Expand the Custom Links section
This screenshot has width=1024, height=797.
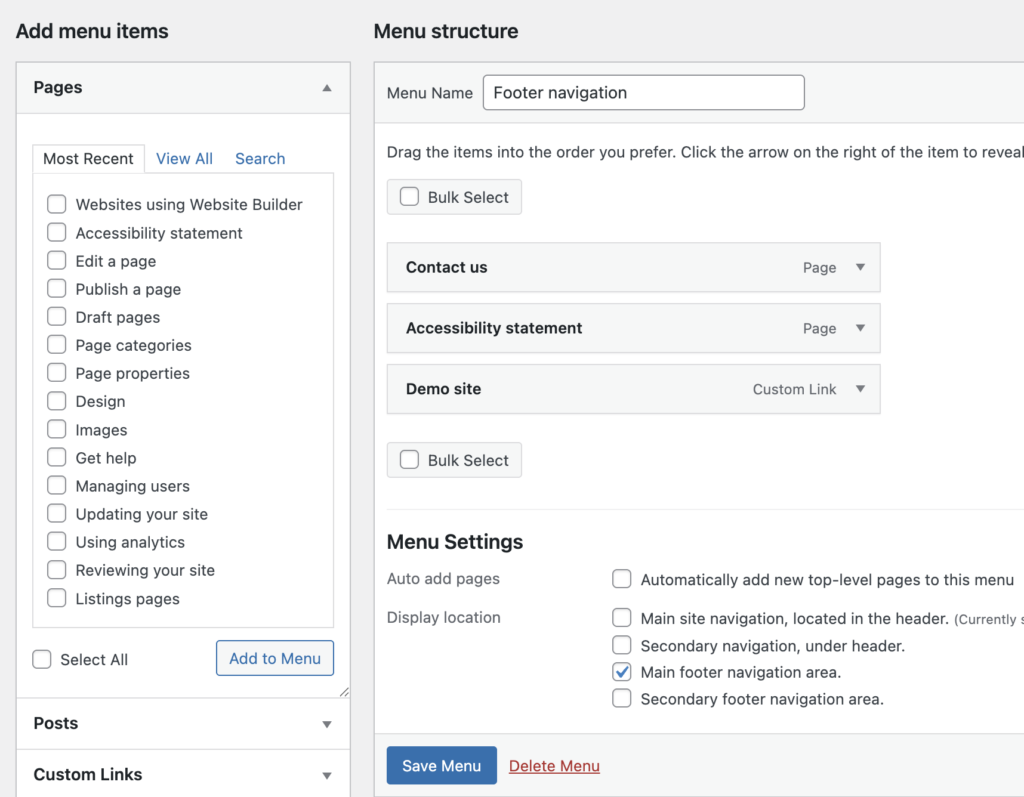[326, 775]
